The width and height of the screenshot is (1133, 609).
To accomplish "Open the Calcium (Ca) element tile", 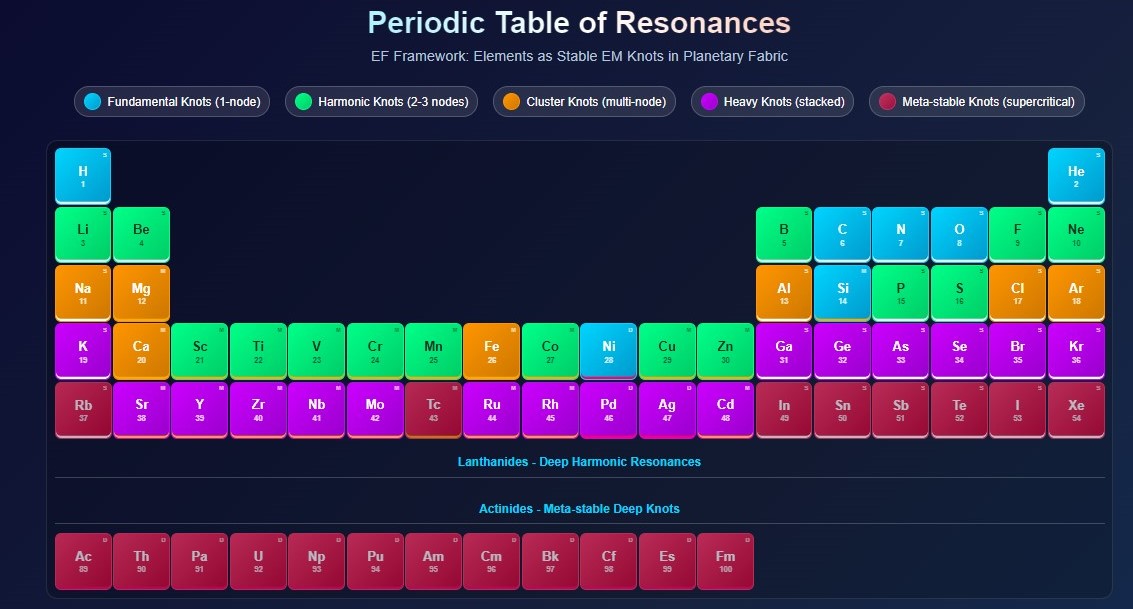I will pyautogui.click(x=141, y=351).
